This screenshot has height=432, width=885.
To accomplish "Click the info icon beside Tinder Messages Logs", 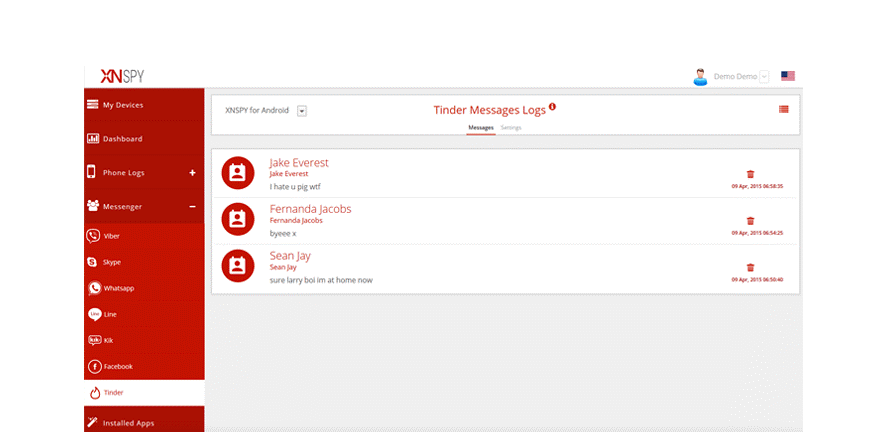I will (x=552, y=106).
